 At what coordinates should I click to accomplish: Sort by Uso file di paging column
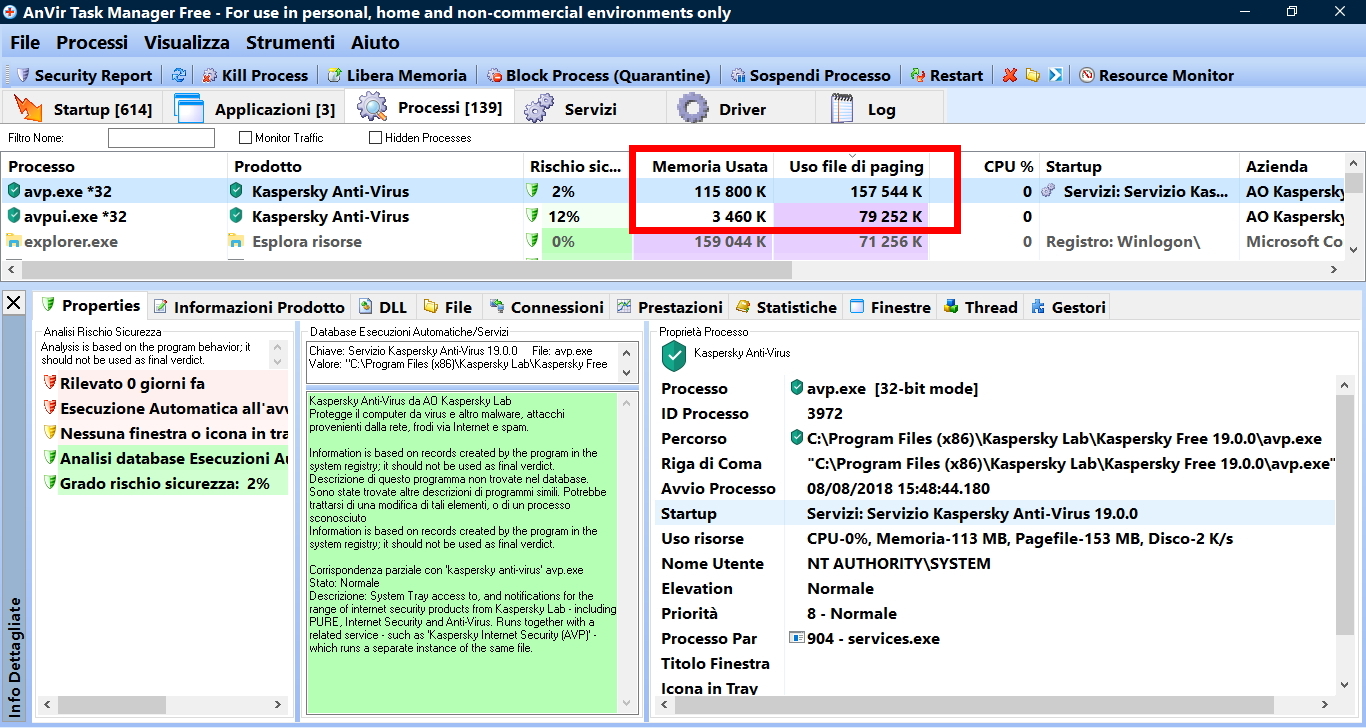tap(851, 166)
